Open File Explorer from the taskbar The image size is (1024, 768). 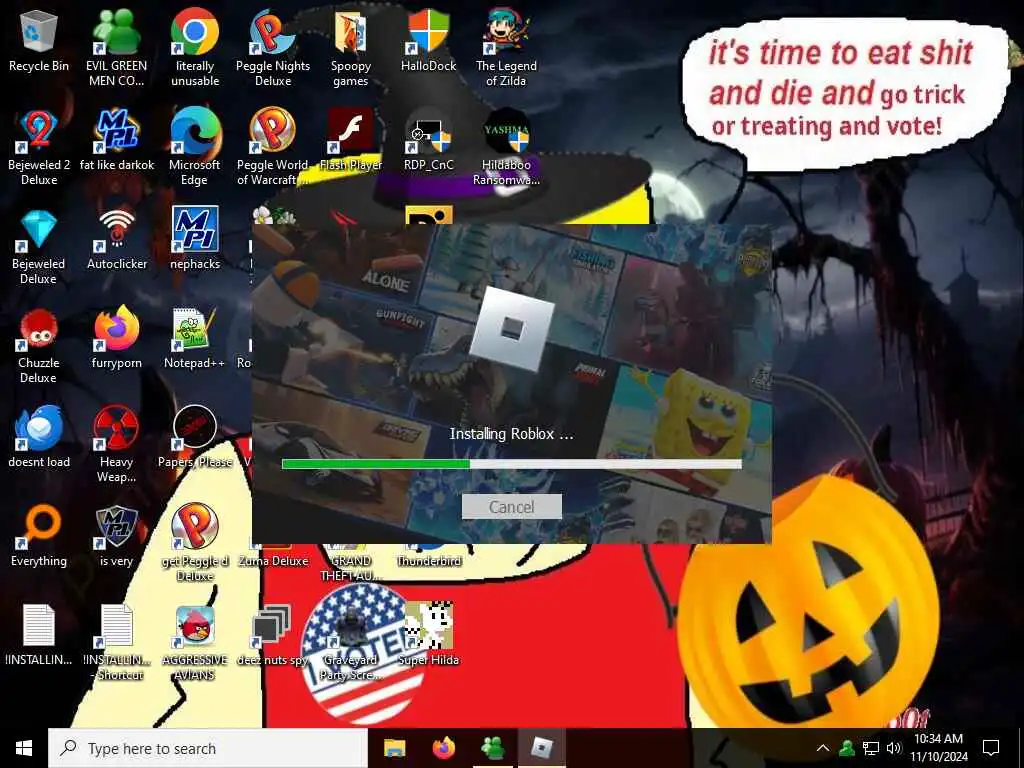tap(394, 748)
